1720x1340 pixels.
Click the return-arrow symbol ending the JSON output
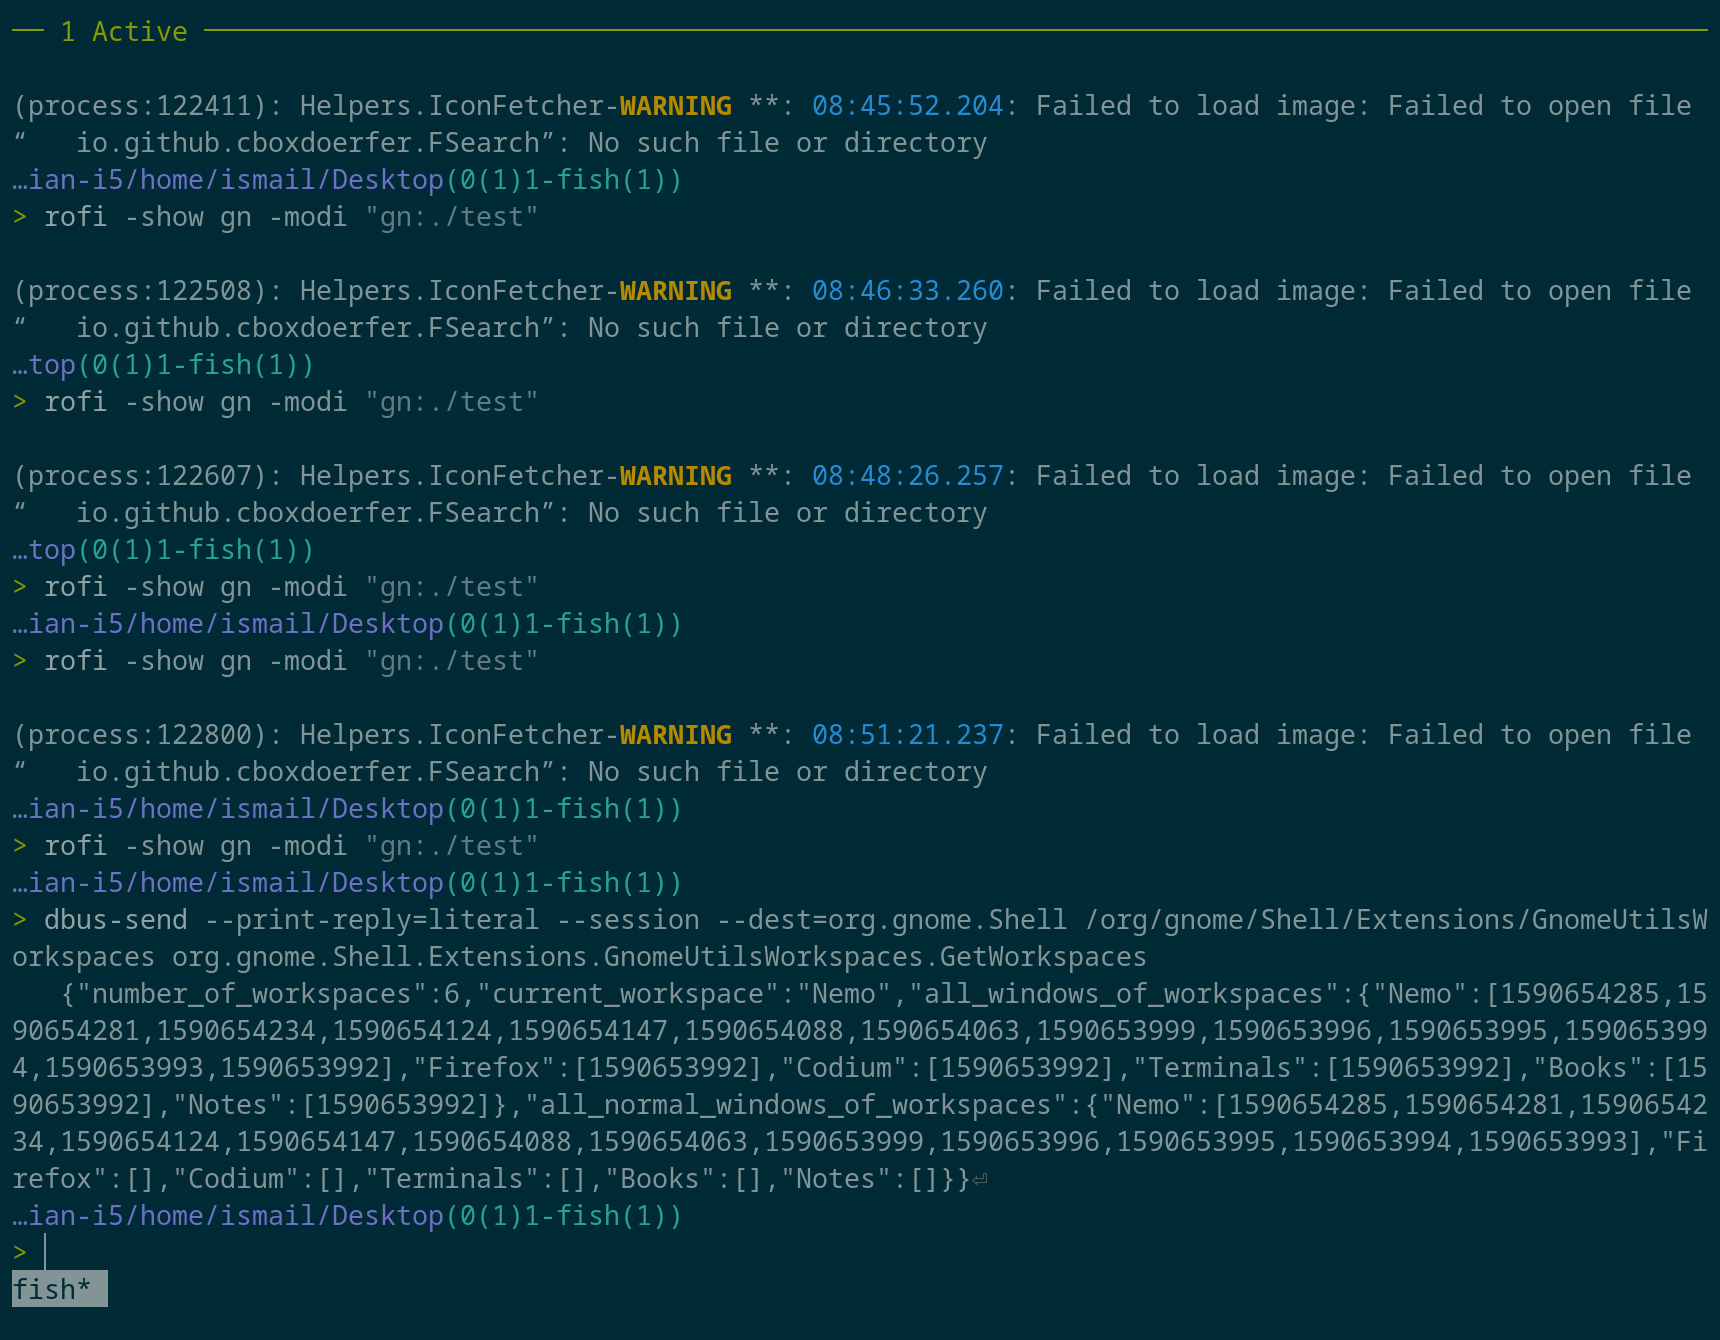click(x=980, y=1180)
